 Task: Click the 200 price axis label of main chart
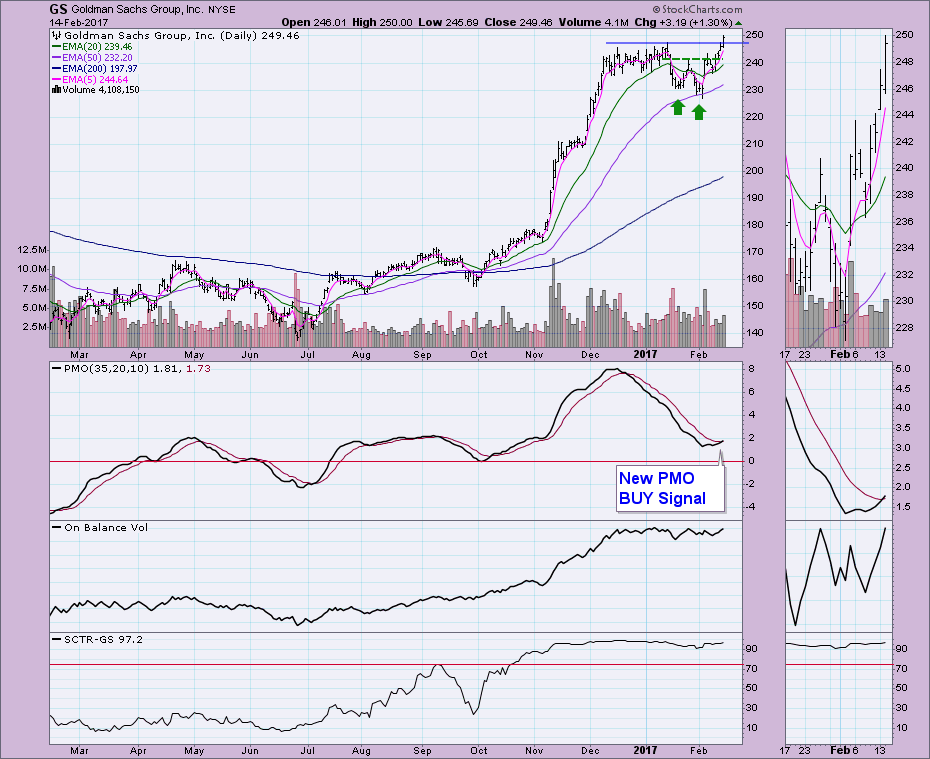(x=755, y=171)
